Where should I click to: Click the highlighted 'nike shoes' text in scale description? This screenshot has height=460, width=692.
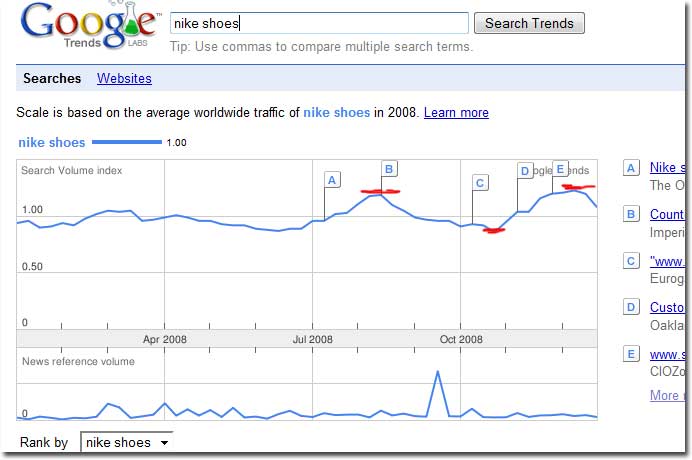click(336, 113)
